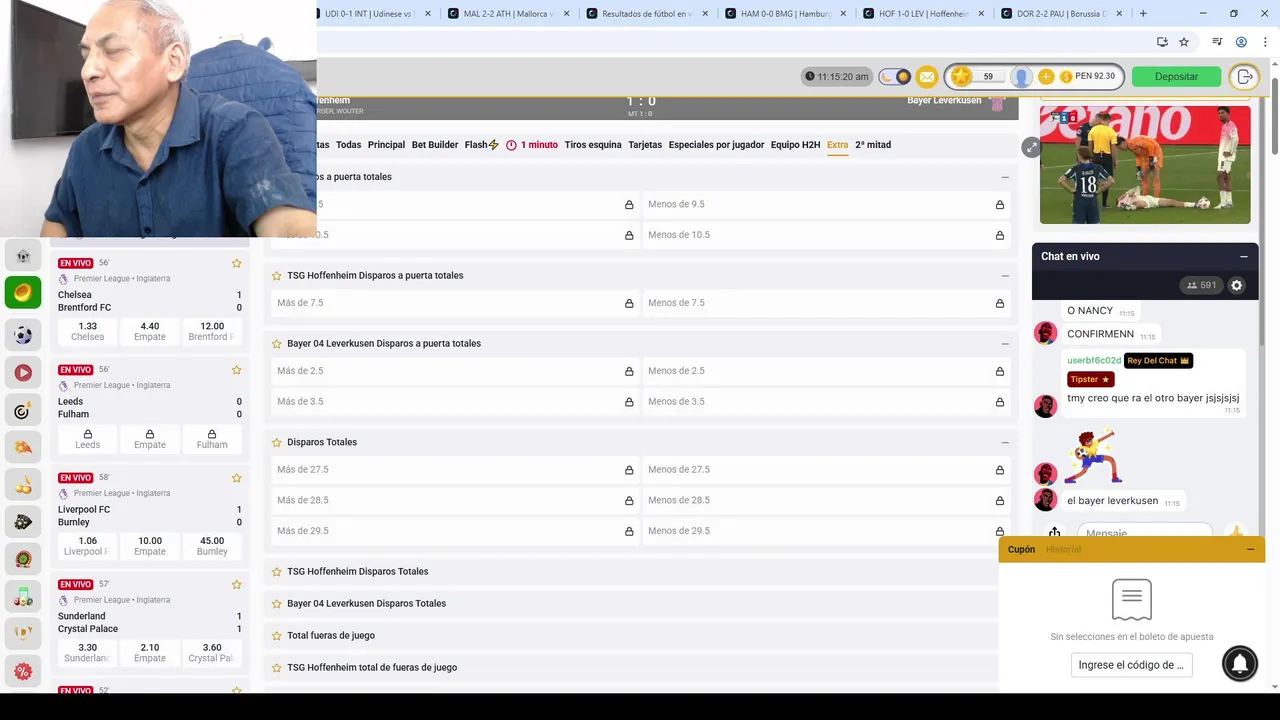The width and height of the screenshot is (1280, 720).
Task: Favorite the Sunderland vs Crystal Palace star
Action: 237,585
